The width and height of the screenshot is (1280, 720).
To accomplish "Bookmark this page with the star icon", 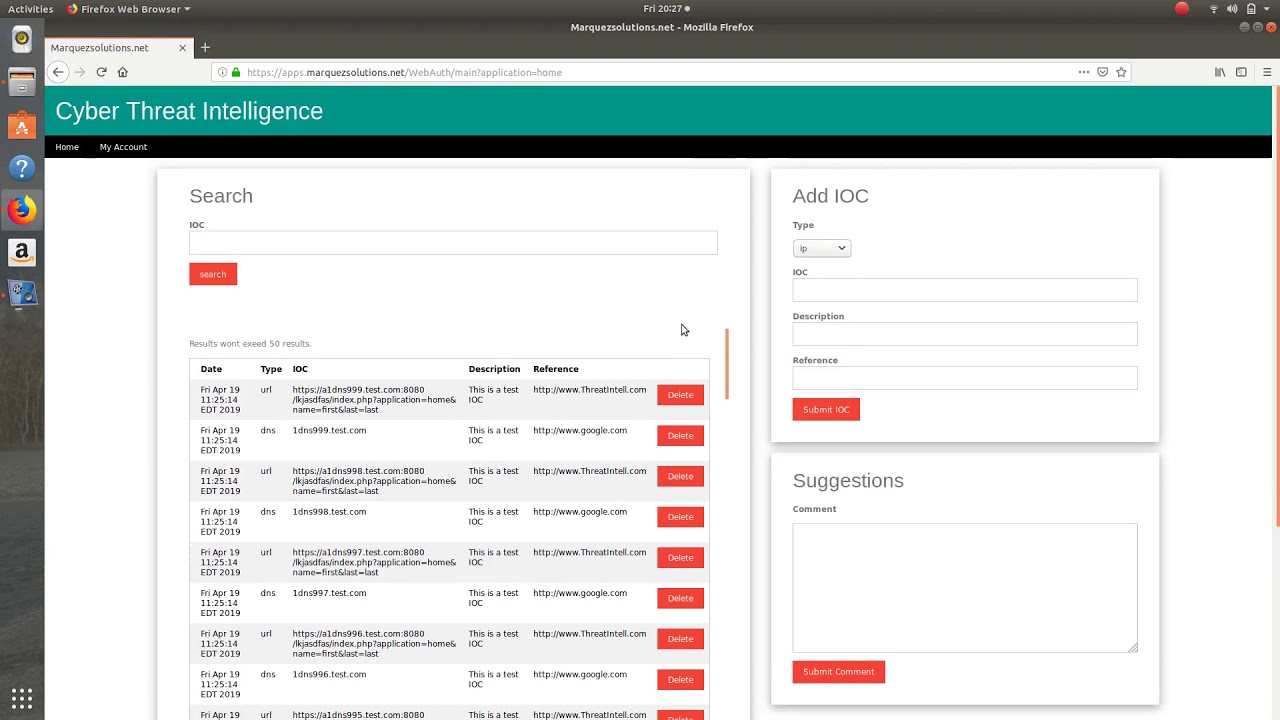I will [x=1121, y=72].
